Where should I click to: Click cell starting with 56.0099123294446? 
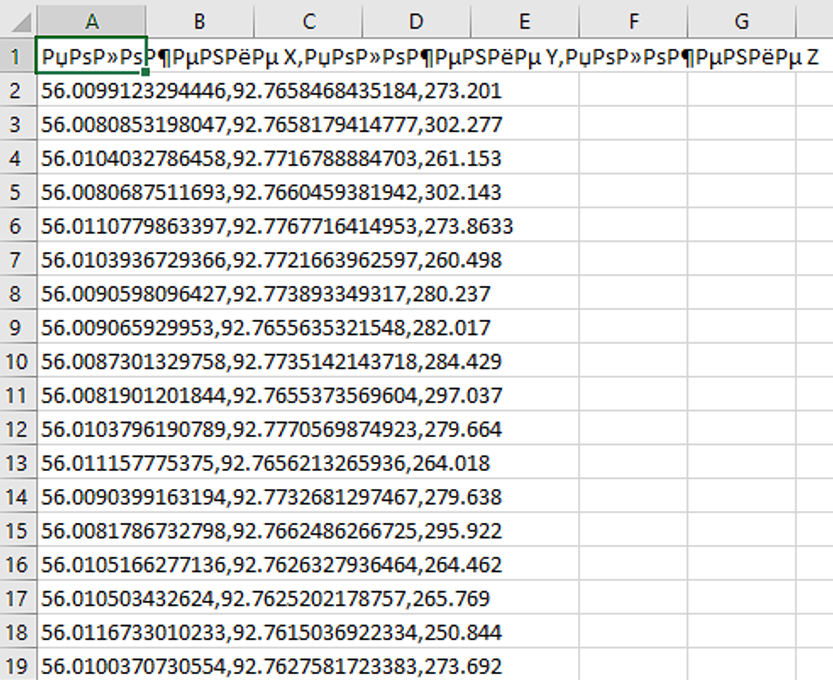tap(91, 91)
